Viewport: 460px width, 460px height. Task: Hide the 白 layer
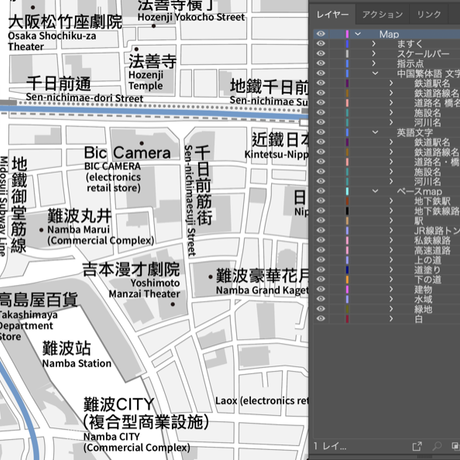coord(321,319)
